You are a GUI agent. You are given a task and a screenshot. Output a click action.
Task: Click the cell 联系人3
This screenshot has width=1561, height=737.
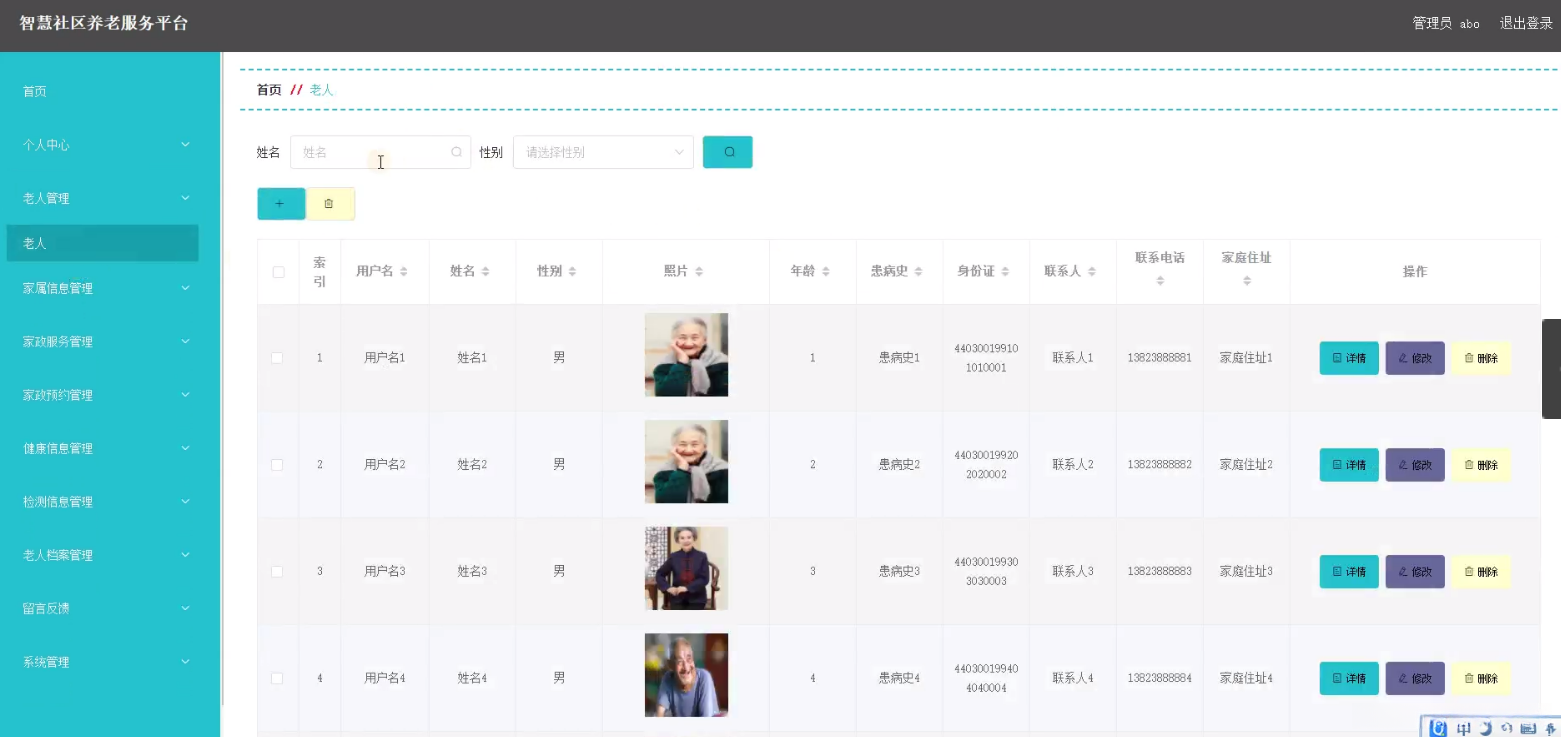[1073, 572]
